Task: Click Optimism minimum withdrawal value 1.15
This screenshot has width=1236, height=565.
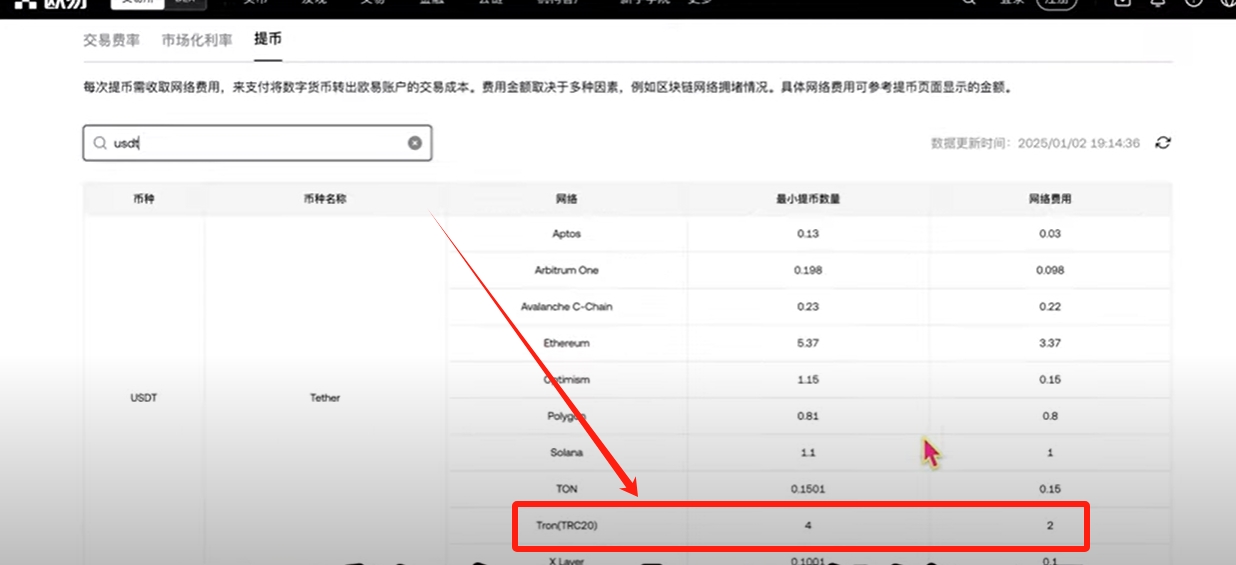Action: [808, 380]
